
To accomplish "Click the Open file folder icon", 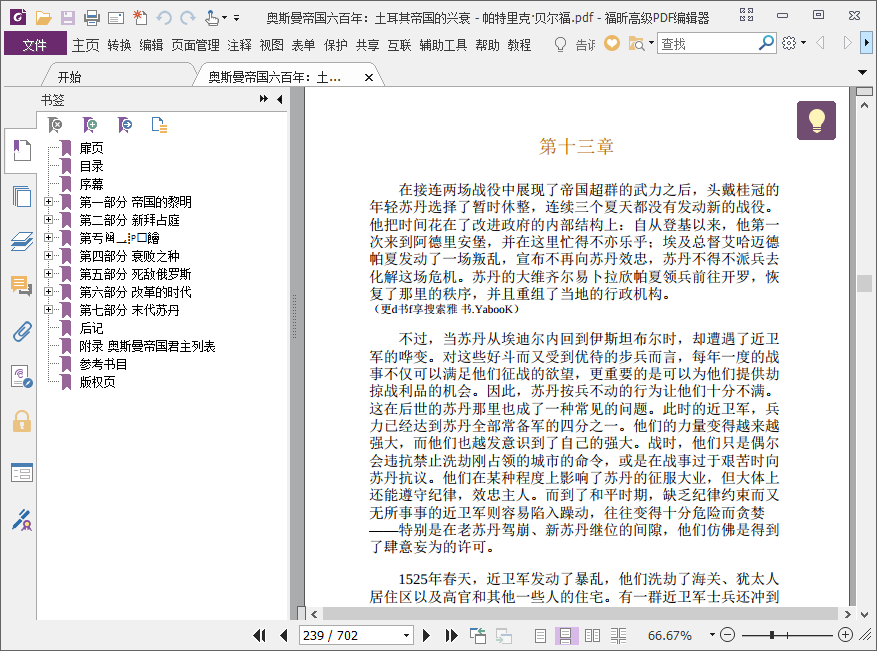I will click(x=43, y=18).
